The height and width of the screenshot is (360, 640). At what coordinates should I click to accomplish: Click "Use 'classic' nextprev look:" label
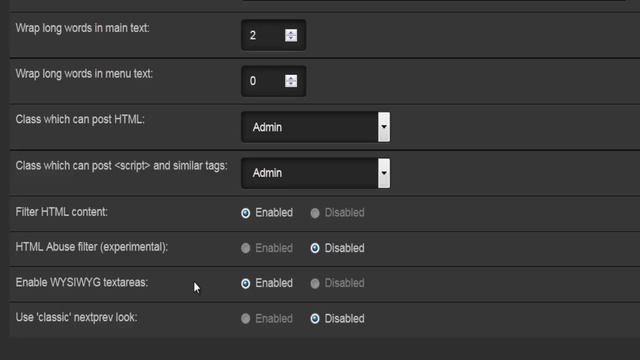pyautogui.click(x=76, y=318)
